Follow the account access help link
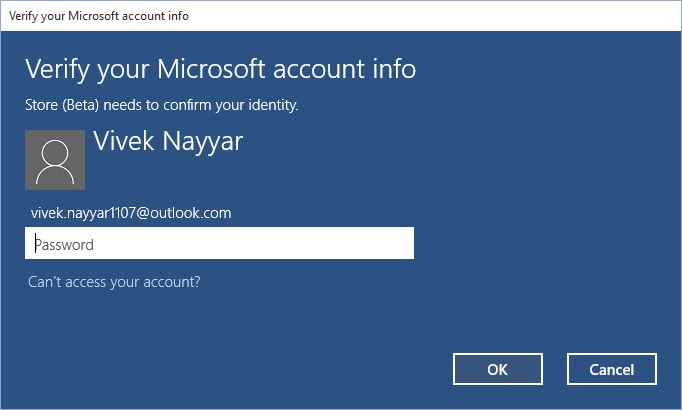The image size is (682, 410). click(114, 282)
